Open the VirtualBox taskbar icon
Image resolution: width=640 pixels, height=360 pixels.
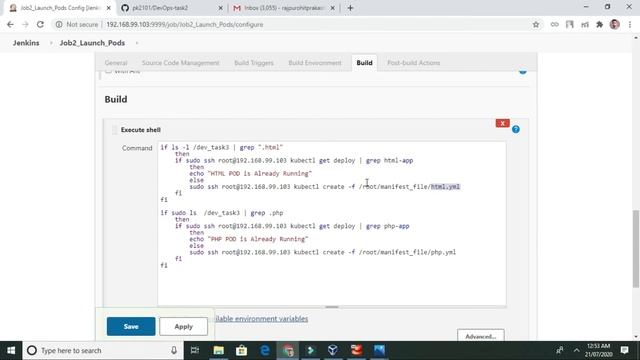tap(333, 350)
